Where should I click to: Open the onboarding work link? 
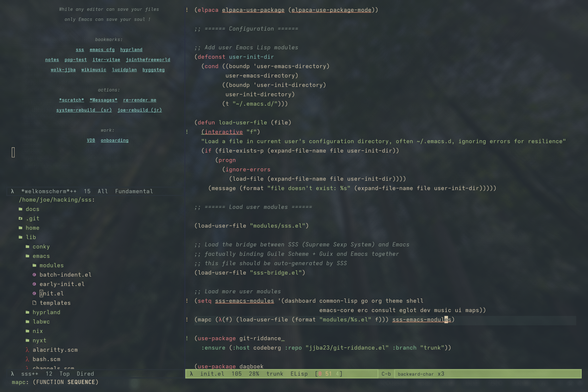[114, 141]
